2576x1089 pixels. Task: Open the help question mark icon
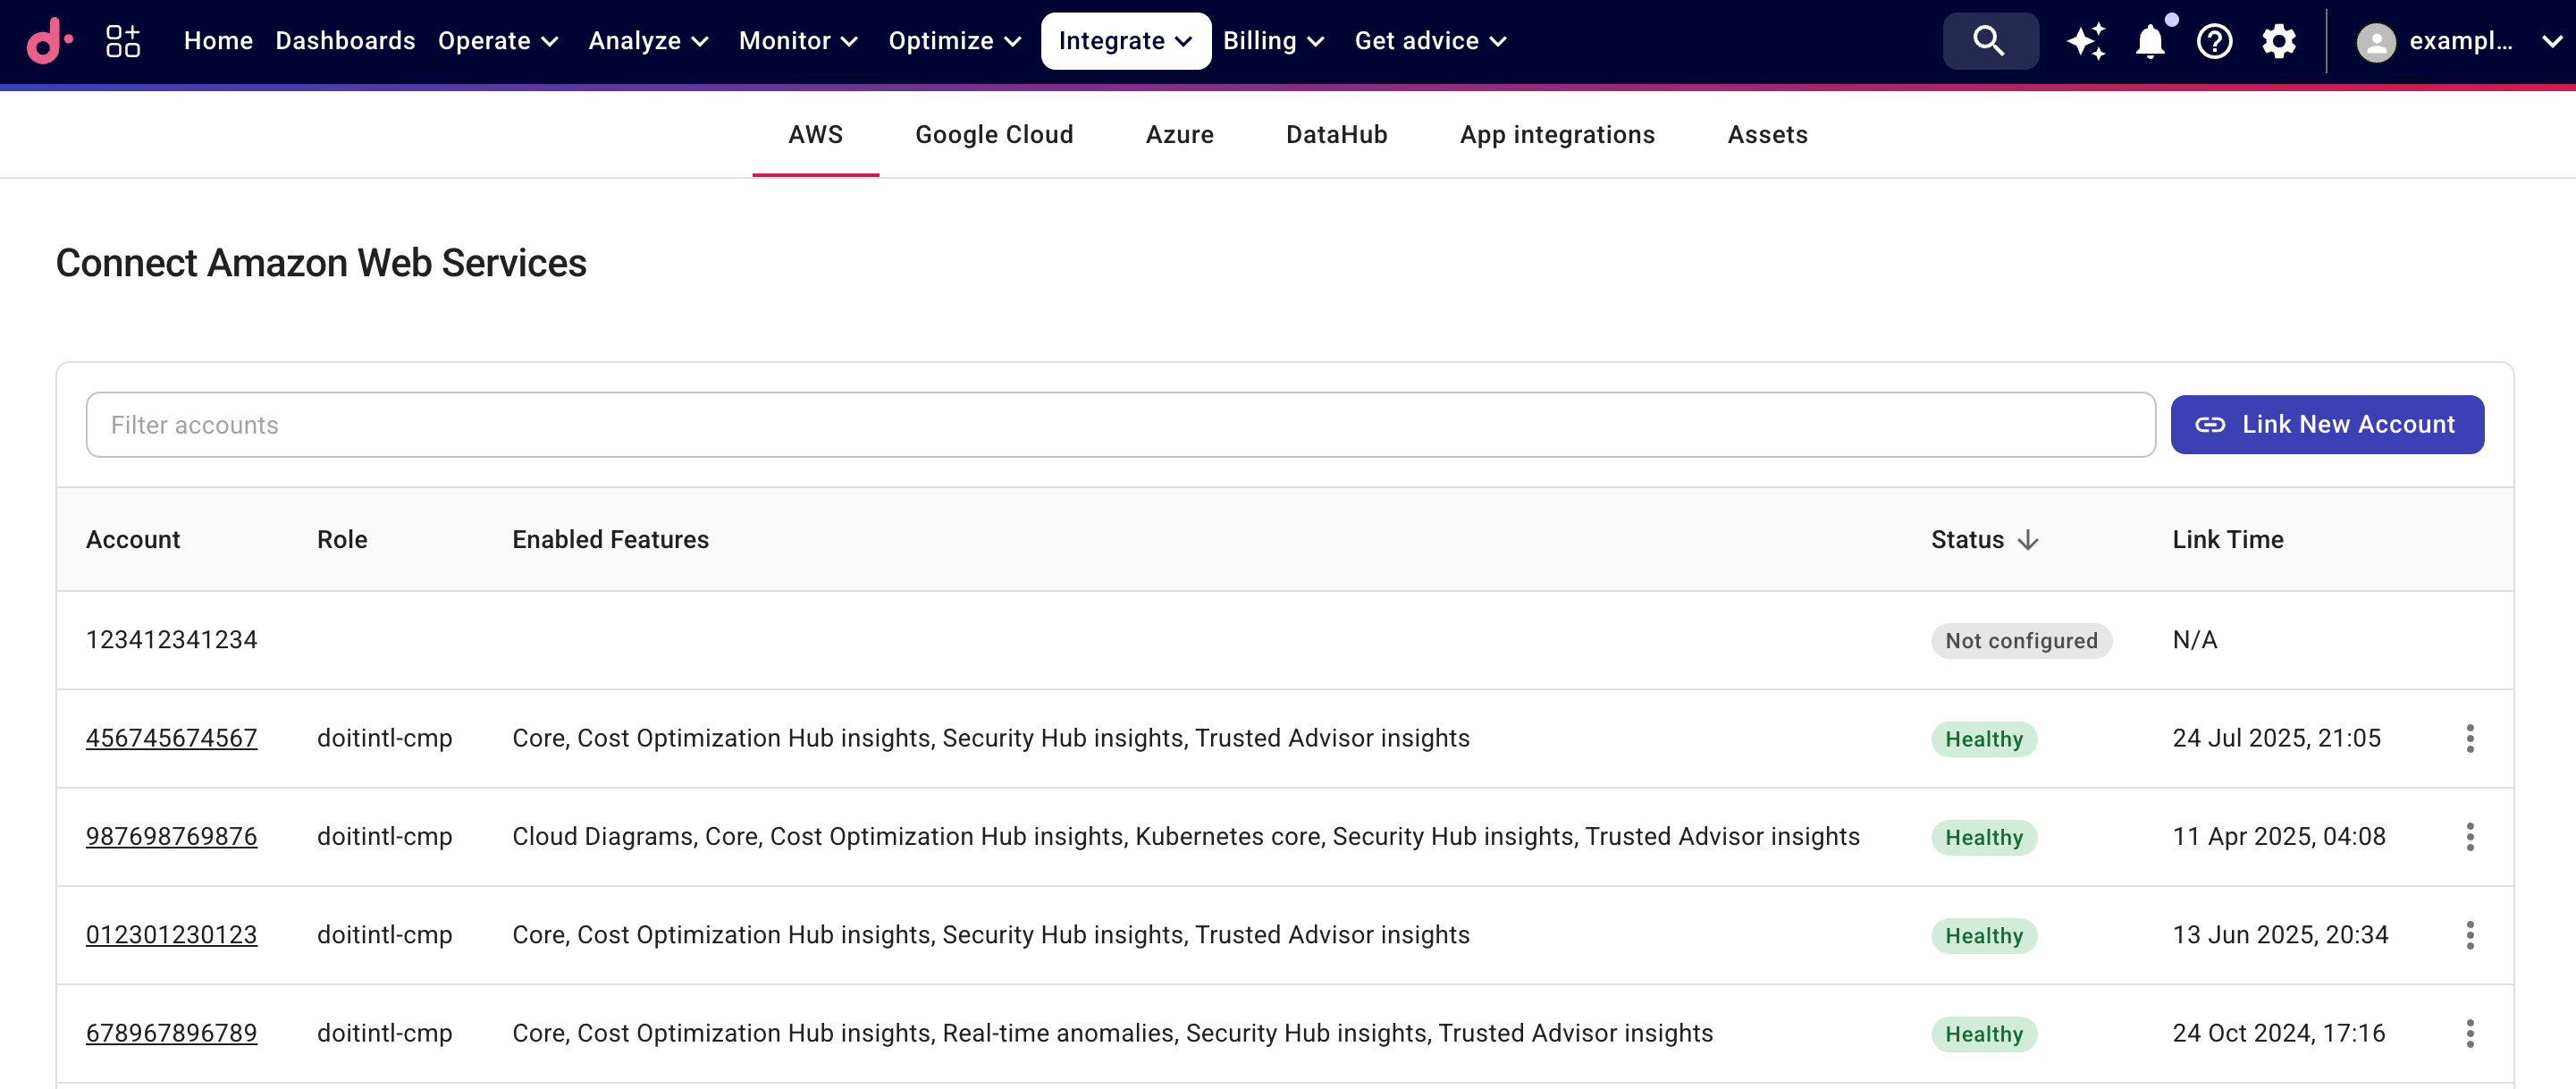2214,41
